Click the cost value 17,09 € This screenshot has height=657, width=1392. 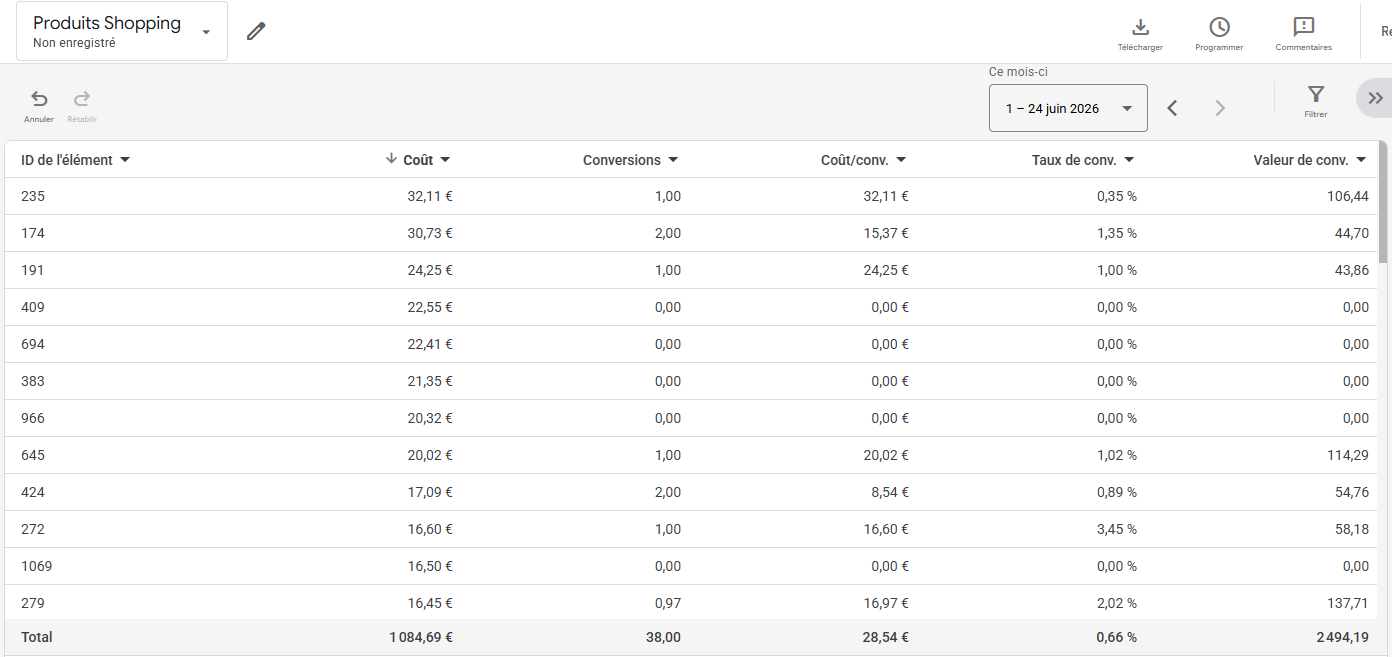tap(430, 492)
